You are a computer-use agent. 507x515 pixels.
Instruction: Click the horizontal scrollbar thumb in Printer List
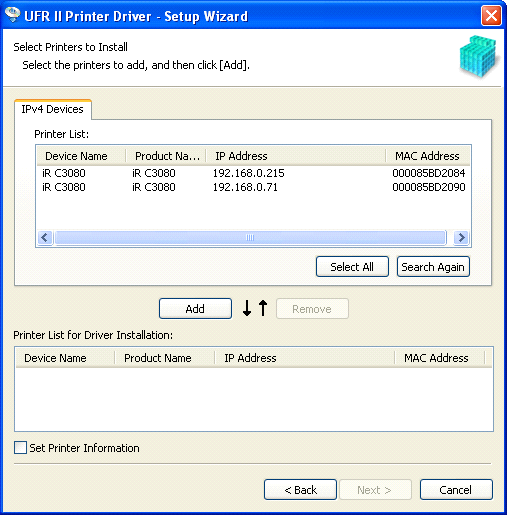coord(250,238)
